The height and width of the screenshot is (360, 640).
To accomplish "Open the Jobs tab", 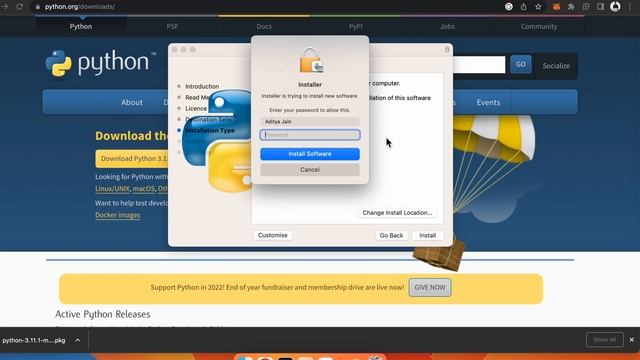I will coord(447,27).
